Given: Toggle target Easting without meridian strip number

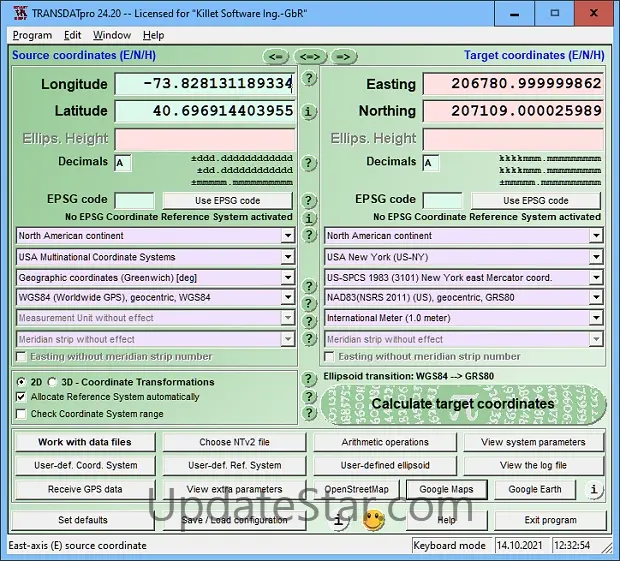Looking at the screenshot, I should pos(329,357).
